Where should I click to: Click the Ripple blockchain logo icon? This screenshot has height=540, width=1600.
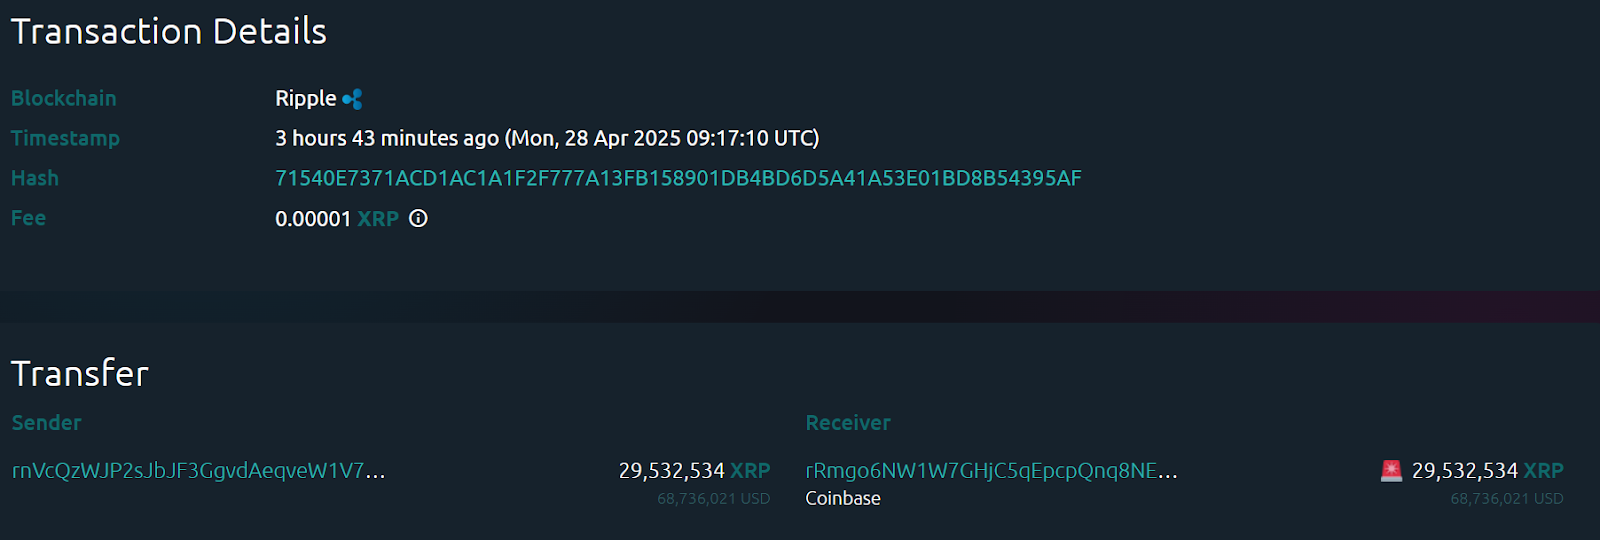pos(352,99)
